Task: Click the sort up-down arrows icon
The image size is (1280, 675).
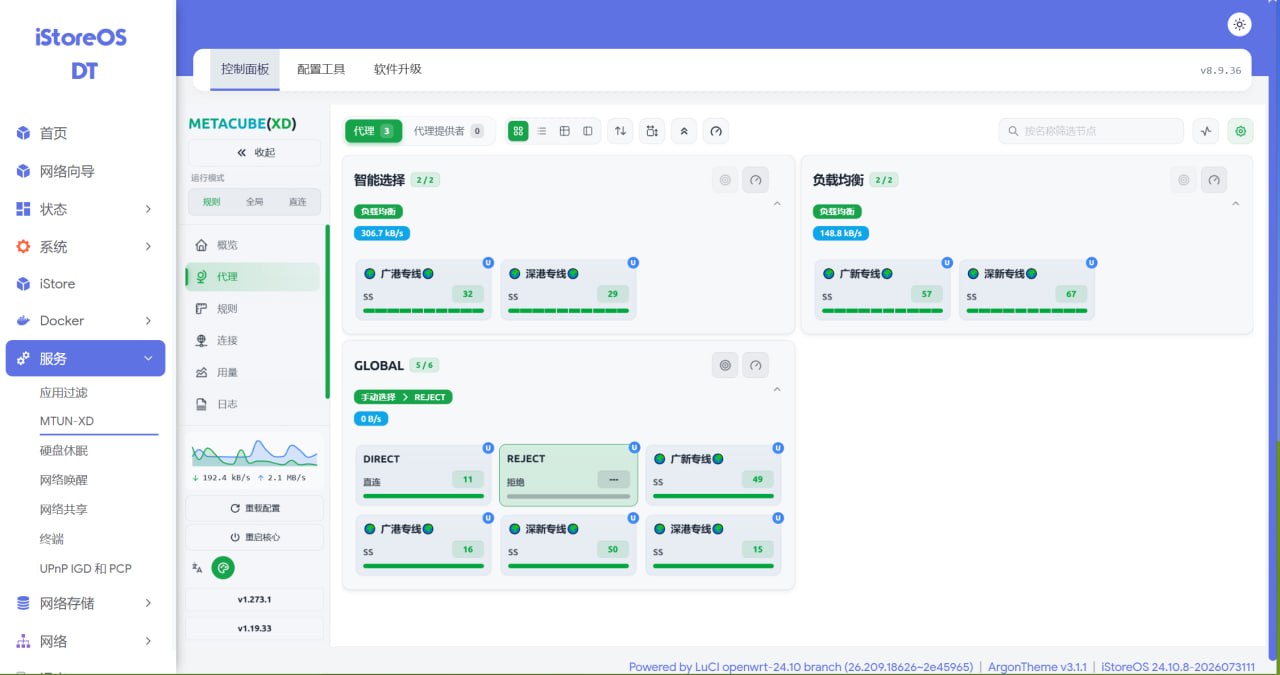Action: [620, 131]
